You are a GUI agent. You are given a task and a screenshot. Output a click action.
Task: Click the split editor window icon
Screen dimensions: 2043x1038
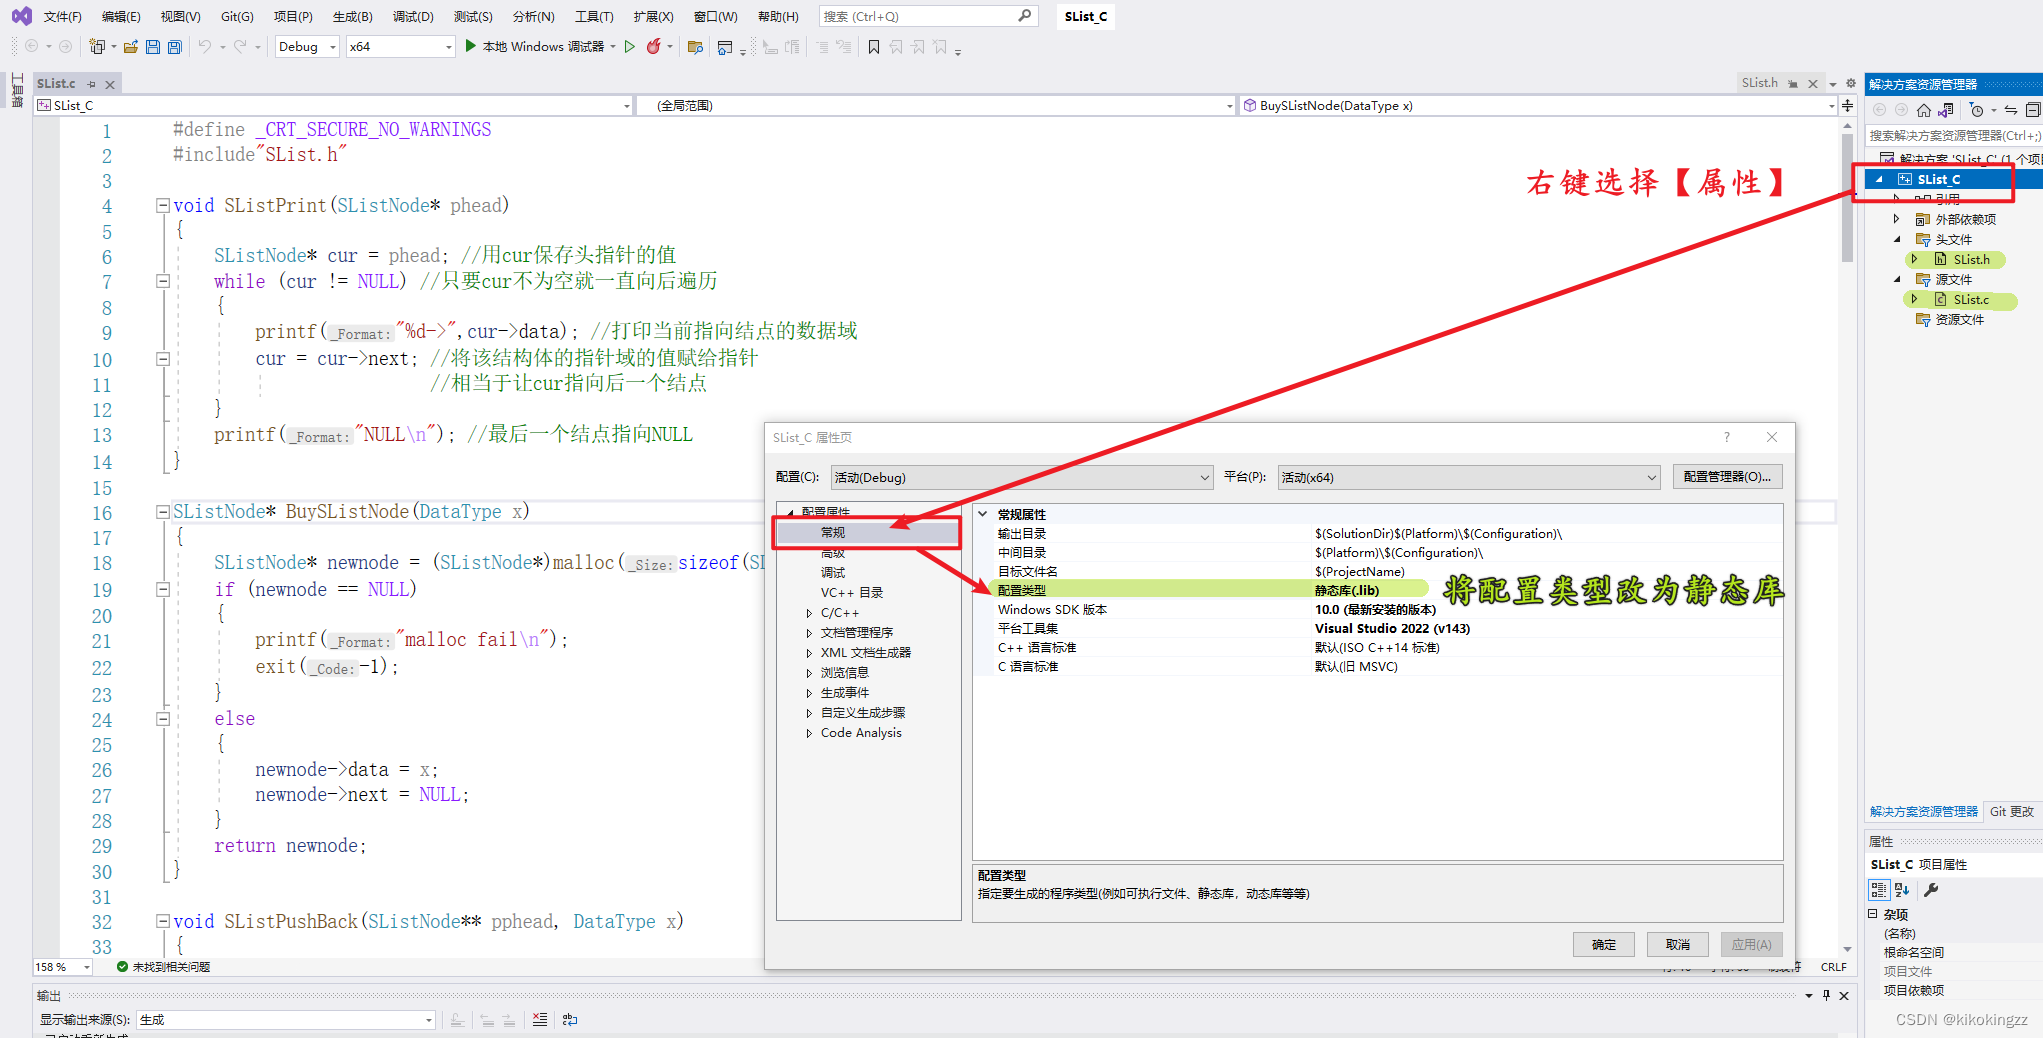pyautogui.click(x=1847, y=105)
